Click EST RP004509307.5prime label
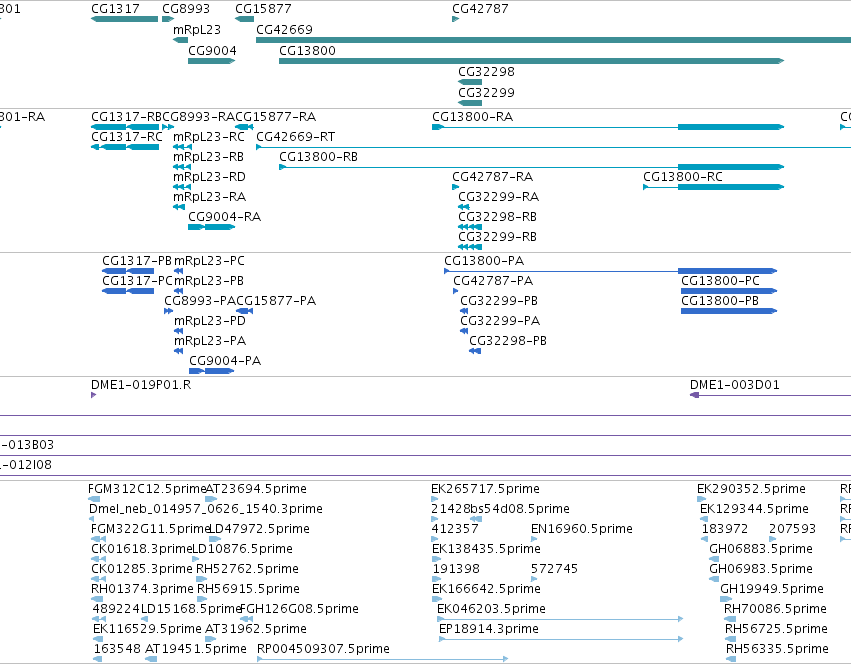The width and height of the screenshot is (851, 664). pos(323,649)
